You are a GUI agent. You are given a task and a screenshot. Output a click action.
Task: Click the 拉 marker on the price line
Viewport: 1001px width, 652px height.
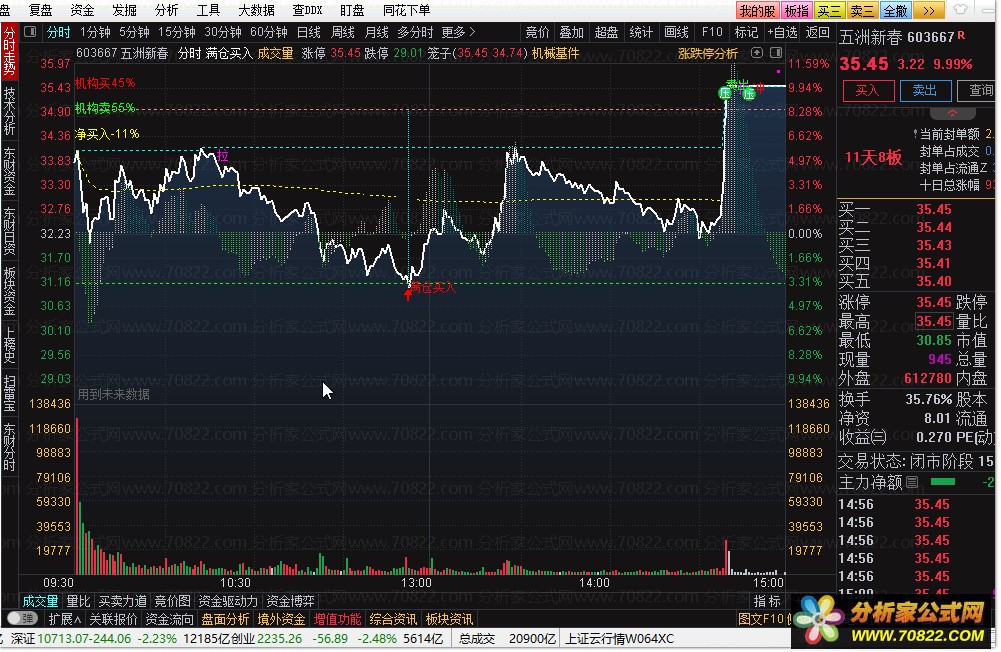[x=222, y=156]
